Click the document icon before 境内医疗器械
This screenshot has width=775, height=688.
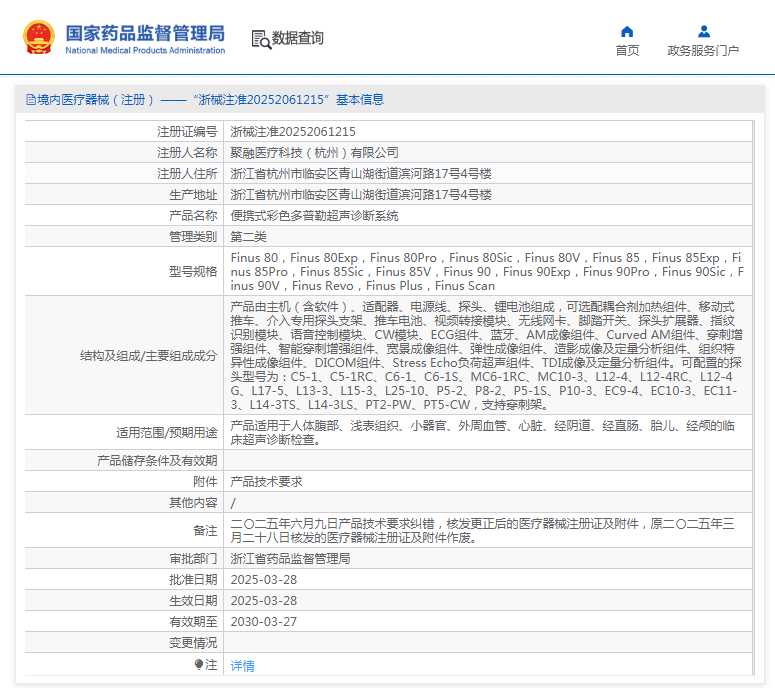29,100
